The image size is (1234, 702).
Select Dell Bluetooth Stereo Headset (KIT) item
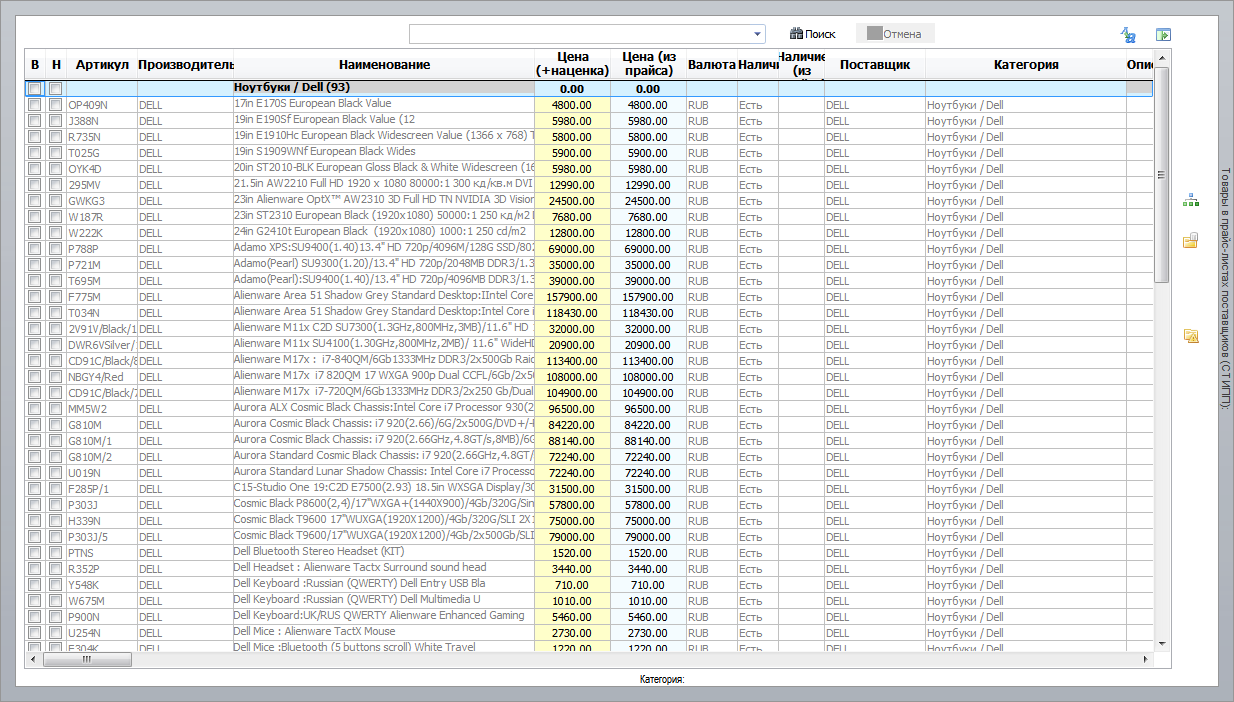tap(383, 552)
